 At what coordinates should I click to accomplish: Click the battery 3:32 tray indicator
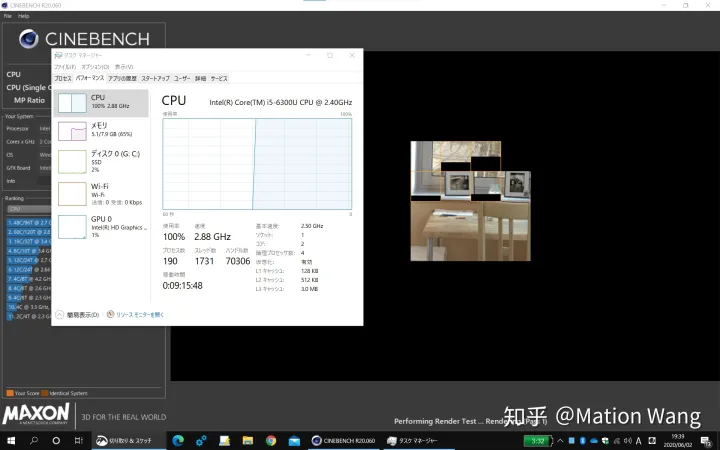tap(538, 441)
